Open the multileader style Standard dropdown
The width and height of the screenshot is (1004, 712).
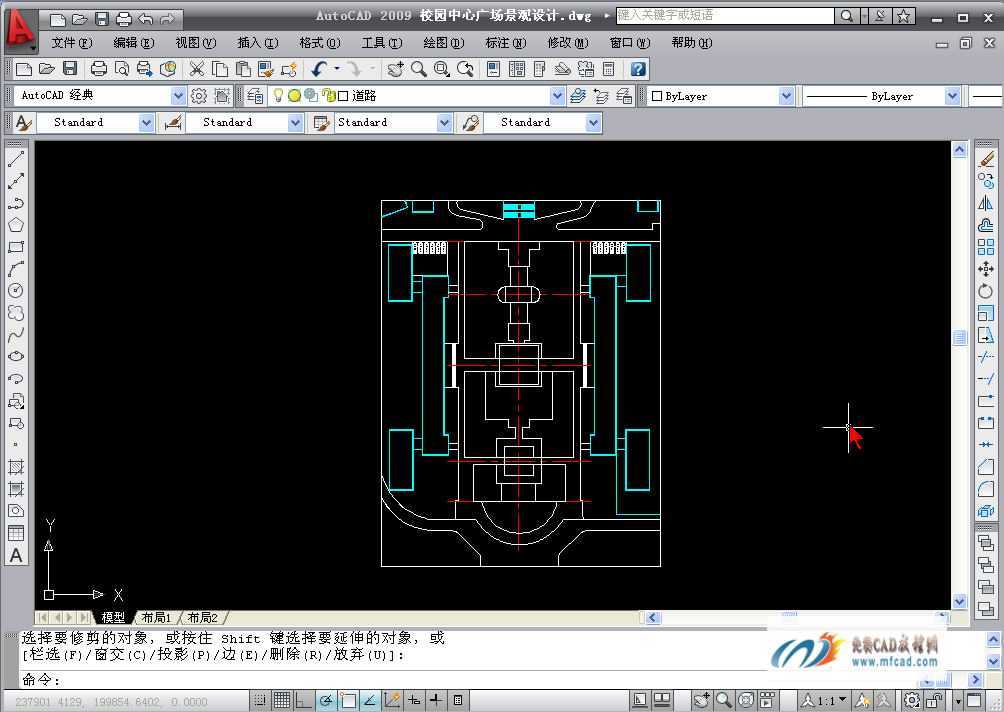click(594, 122)
